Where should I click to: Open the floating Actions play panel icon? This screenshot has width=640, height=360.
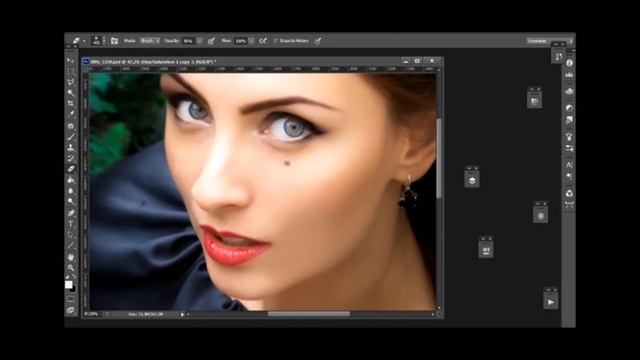pos(551,302)
